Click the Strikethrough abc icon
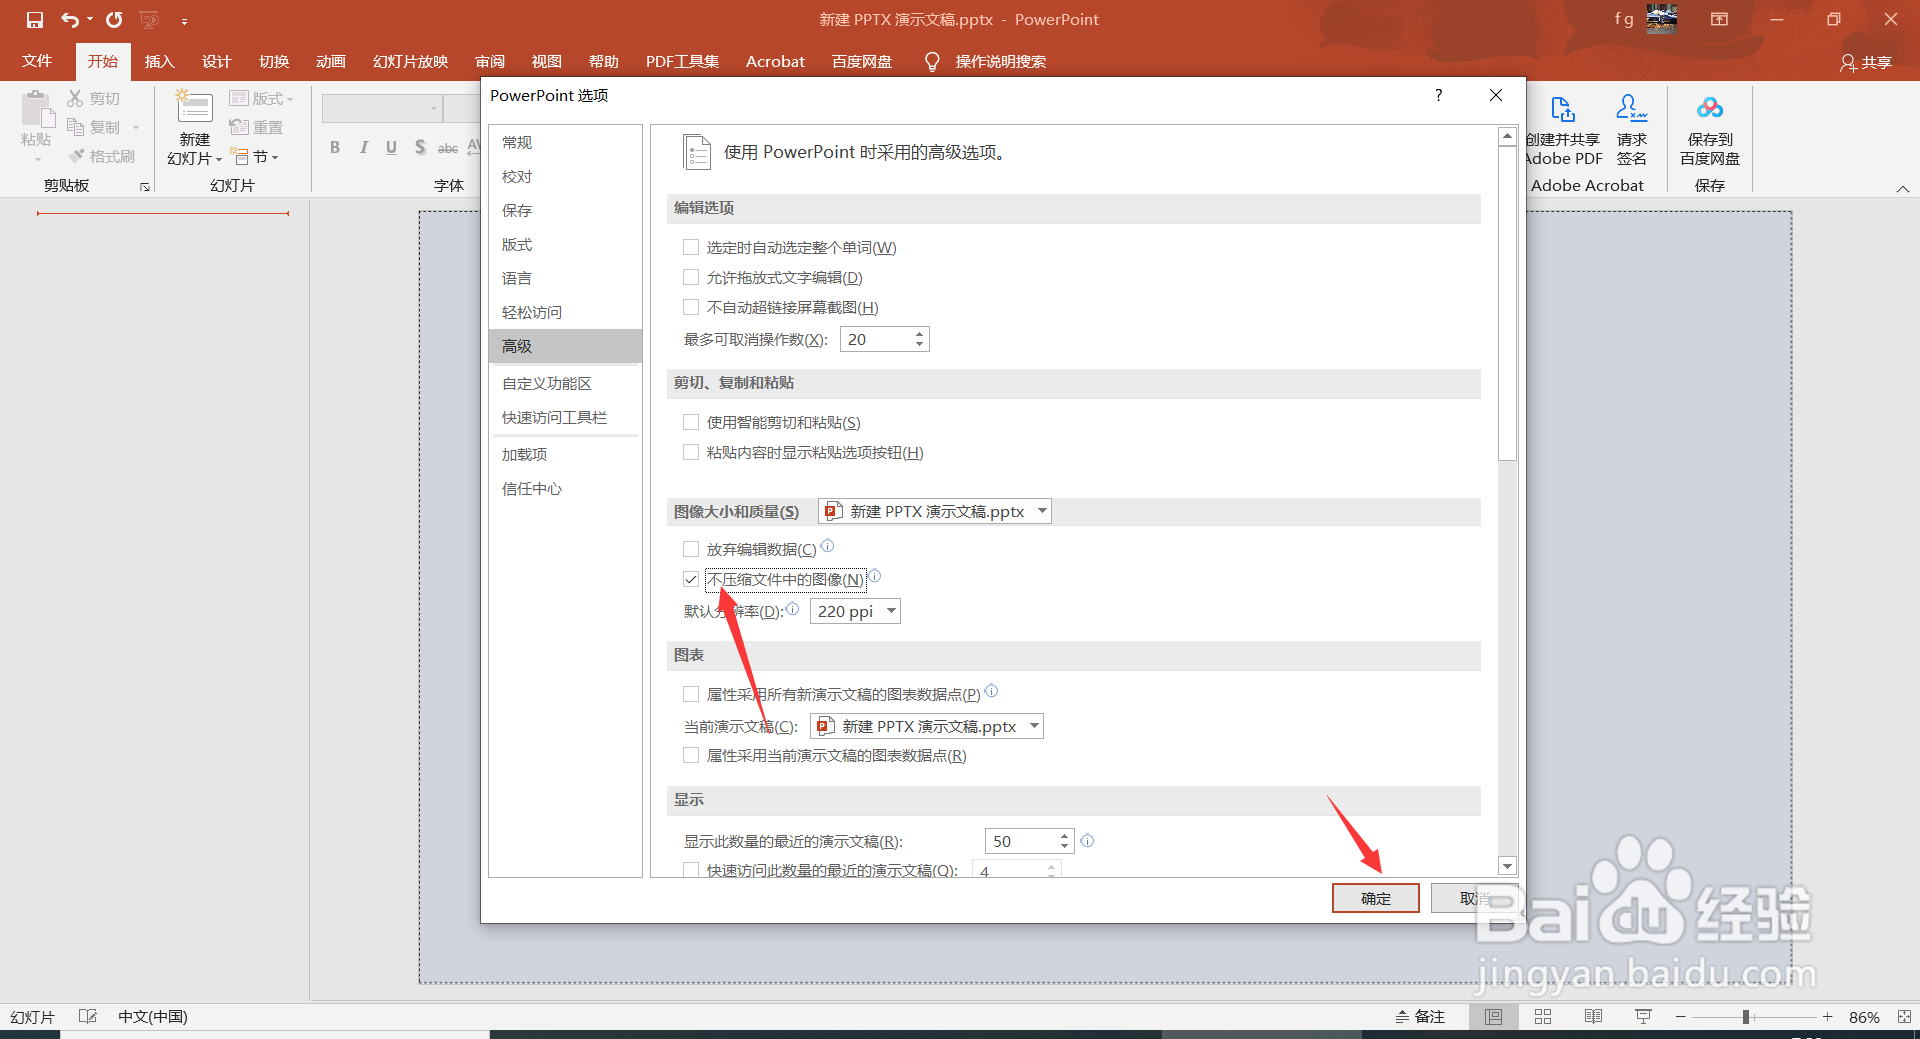This screenshot has height=1039, width=1920. 448,147
